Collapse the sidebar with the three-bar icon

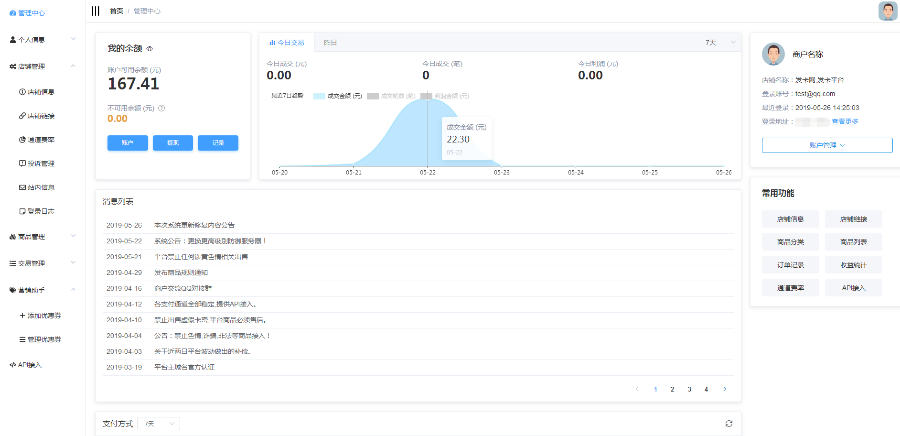point(95,11)
